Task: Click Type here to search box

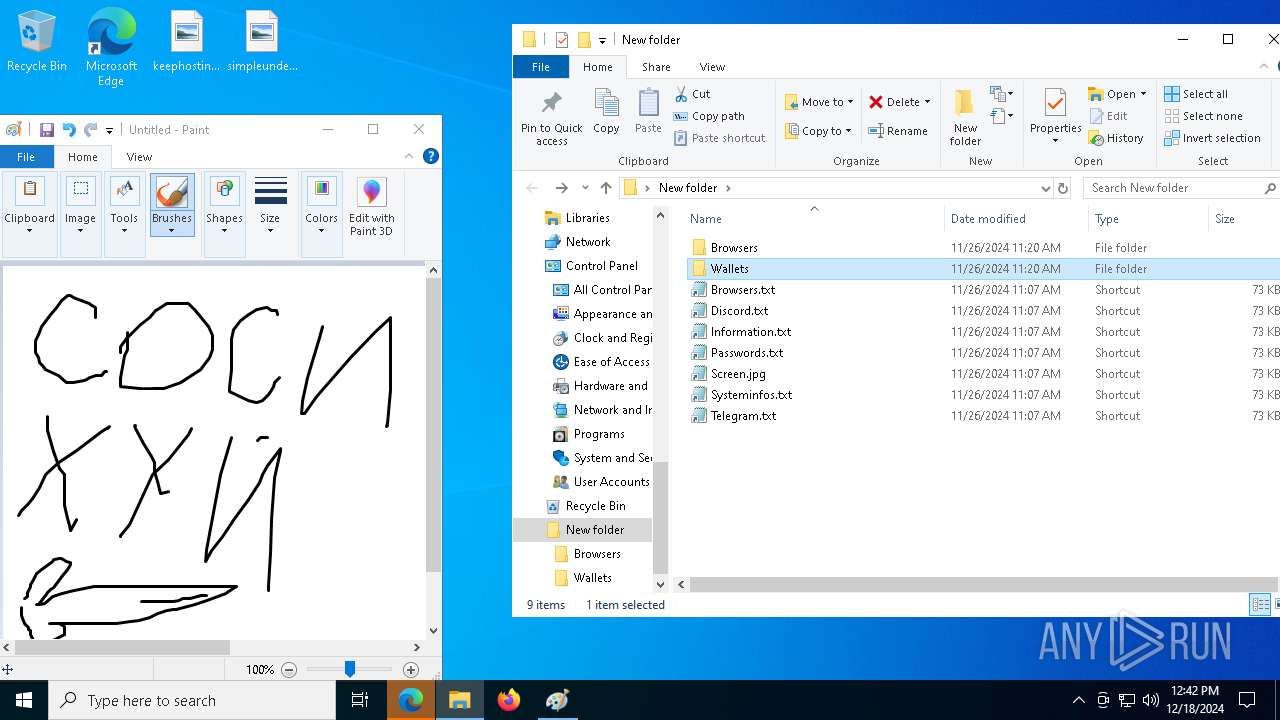Action: [192, 700]
